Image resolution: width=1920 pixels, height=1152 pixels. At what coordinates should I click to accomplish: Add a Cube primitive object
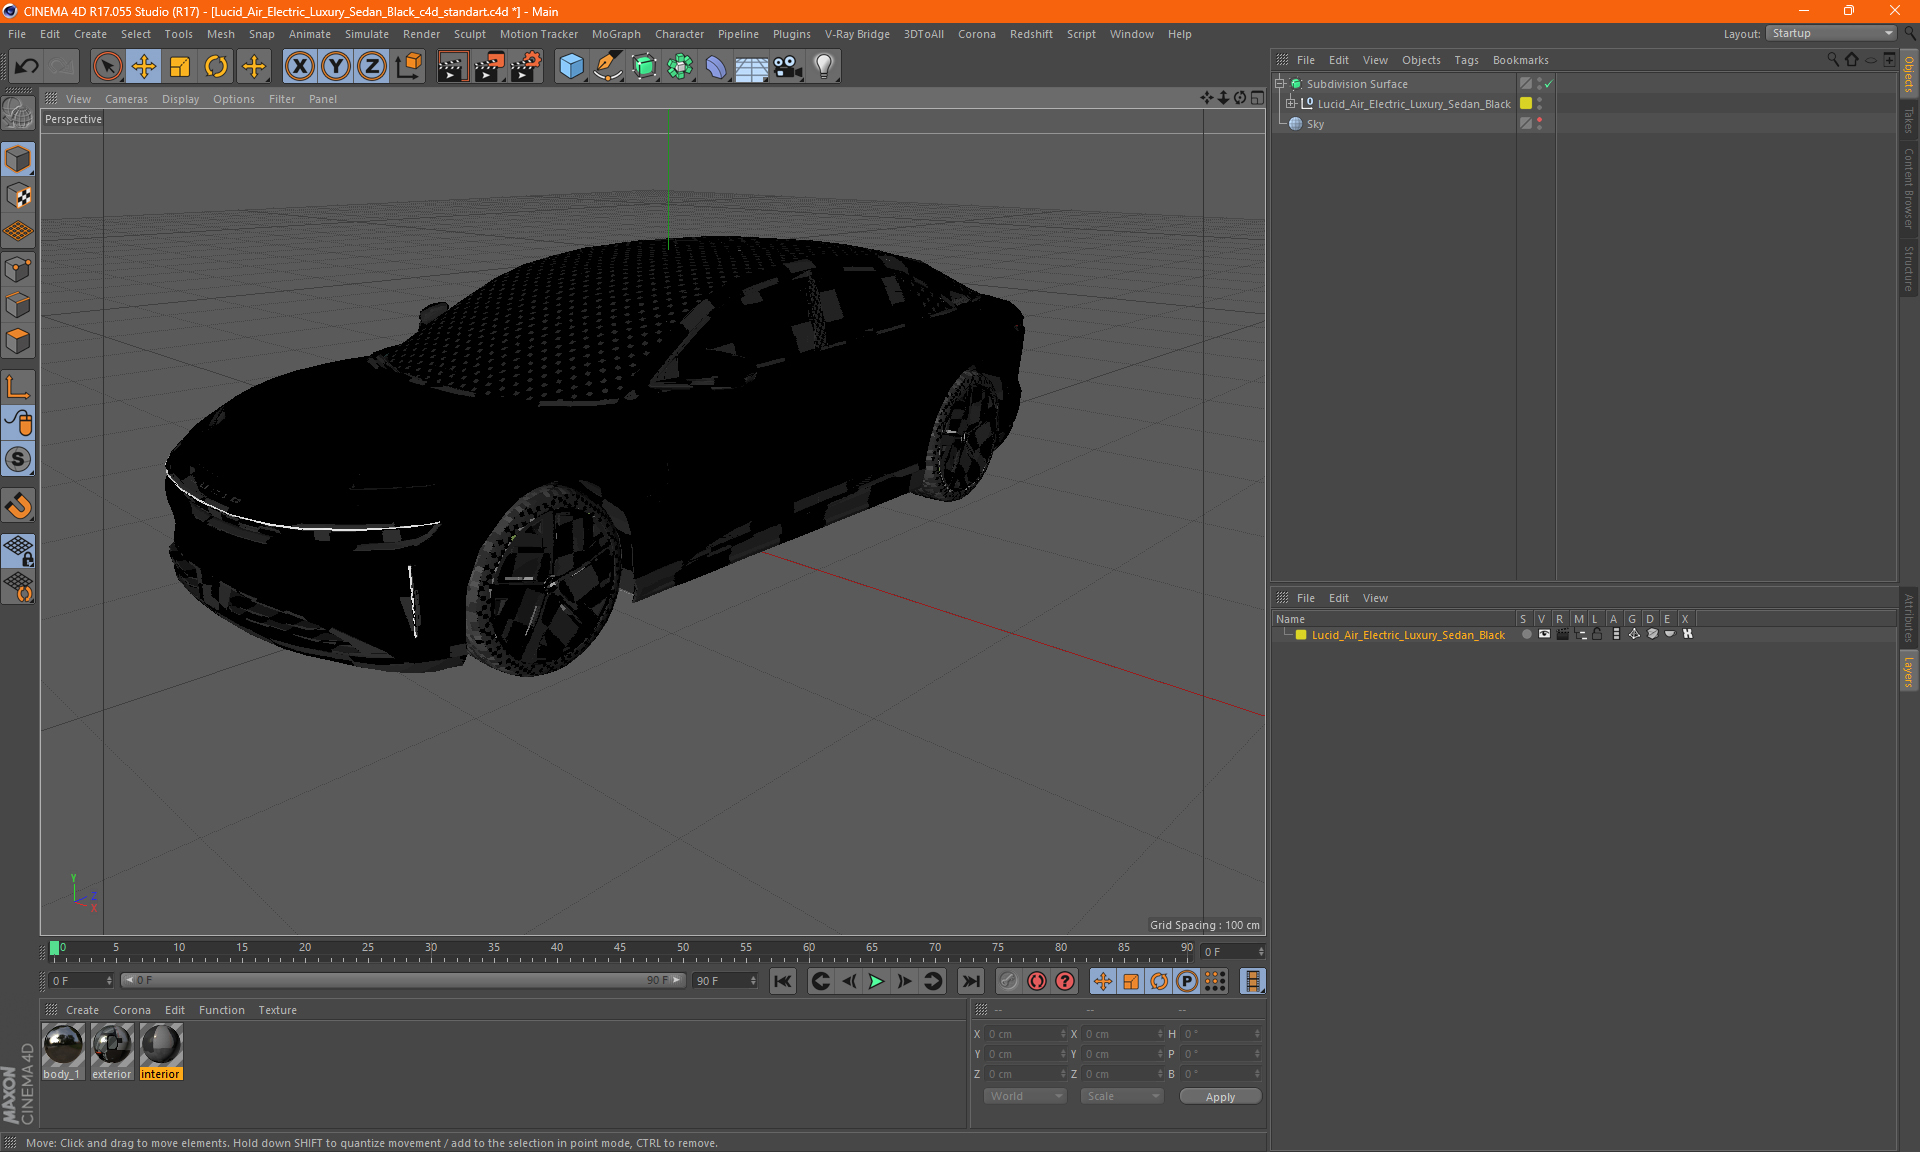(571, 67)
